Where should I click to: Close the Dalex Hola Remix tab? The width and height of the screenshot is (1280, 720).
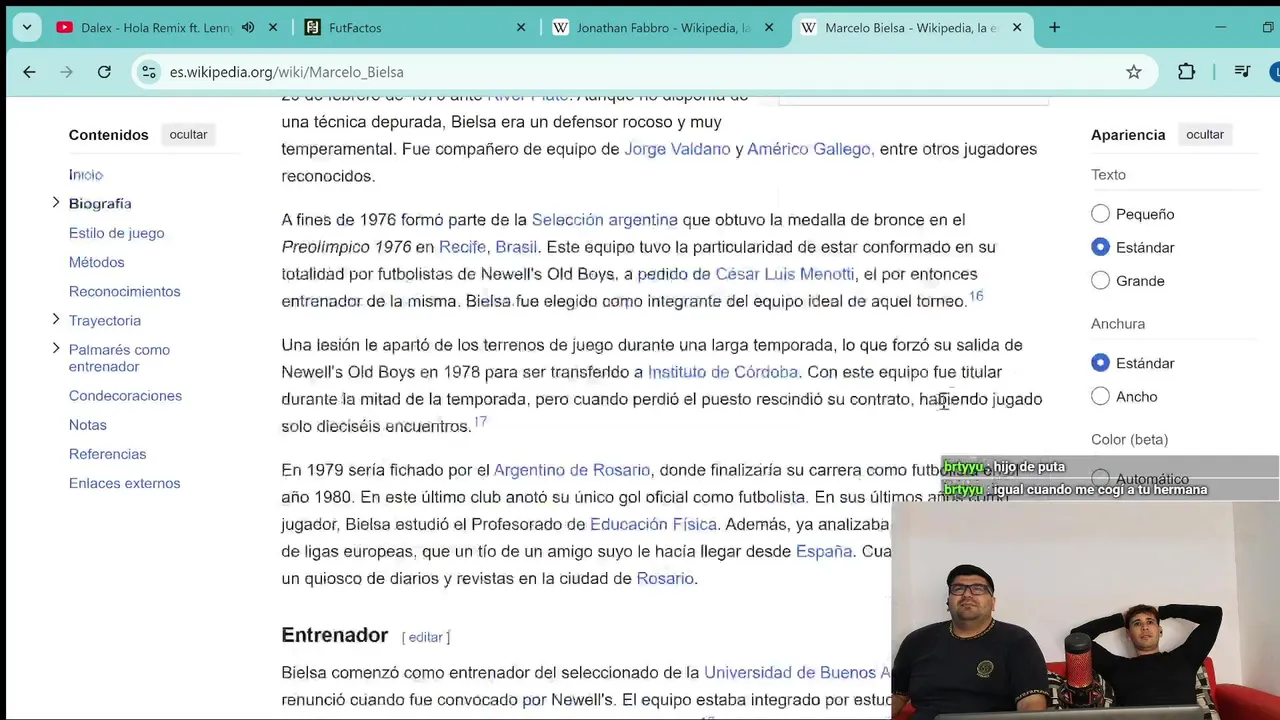(273, 28)
